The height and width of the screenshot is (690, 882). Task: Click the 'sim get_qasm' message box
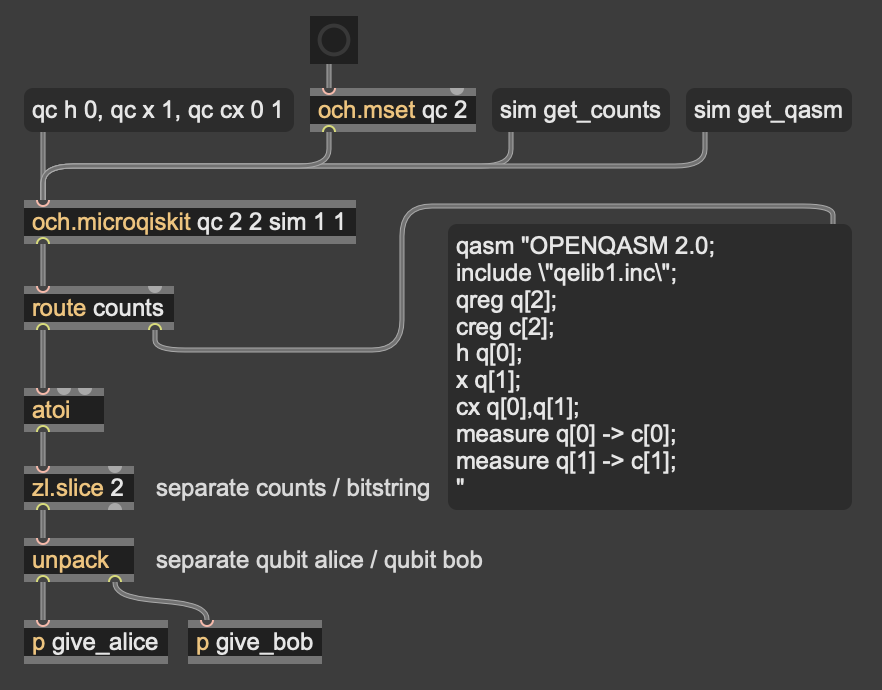coord(768,110)
